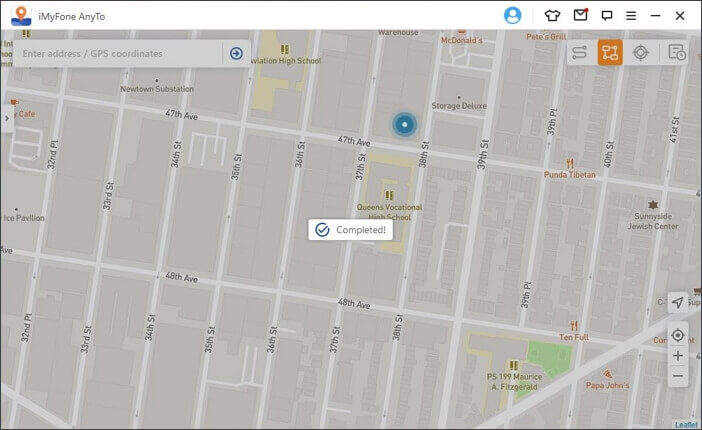
Task: Focus the address / GPS coordinates field
Action: click(117, 54)
